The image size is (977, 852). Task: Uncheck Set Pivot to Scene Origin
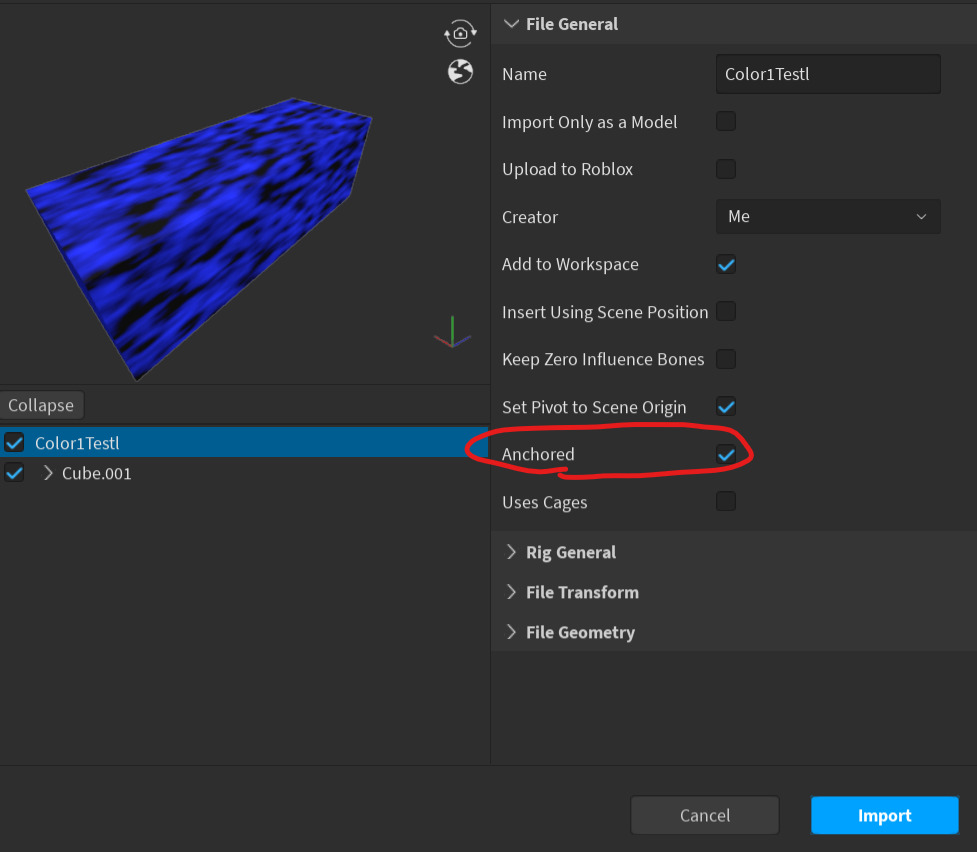coord(725,406)
